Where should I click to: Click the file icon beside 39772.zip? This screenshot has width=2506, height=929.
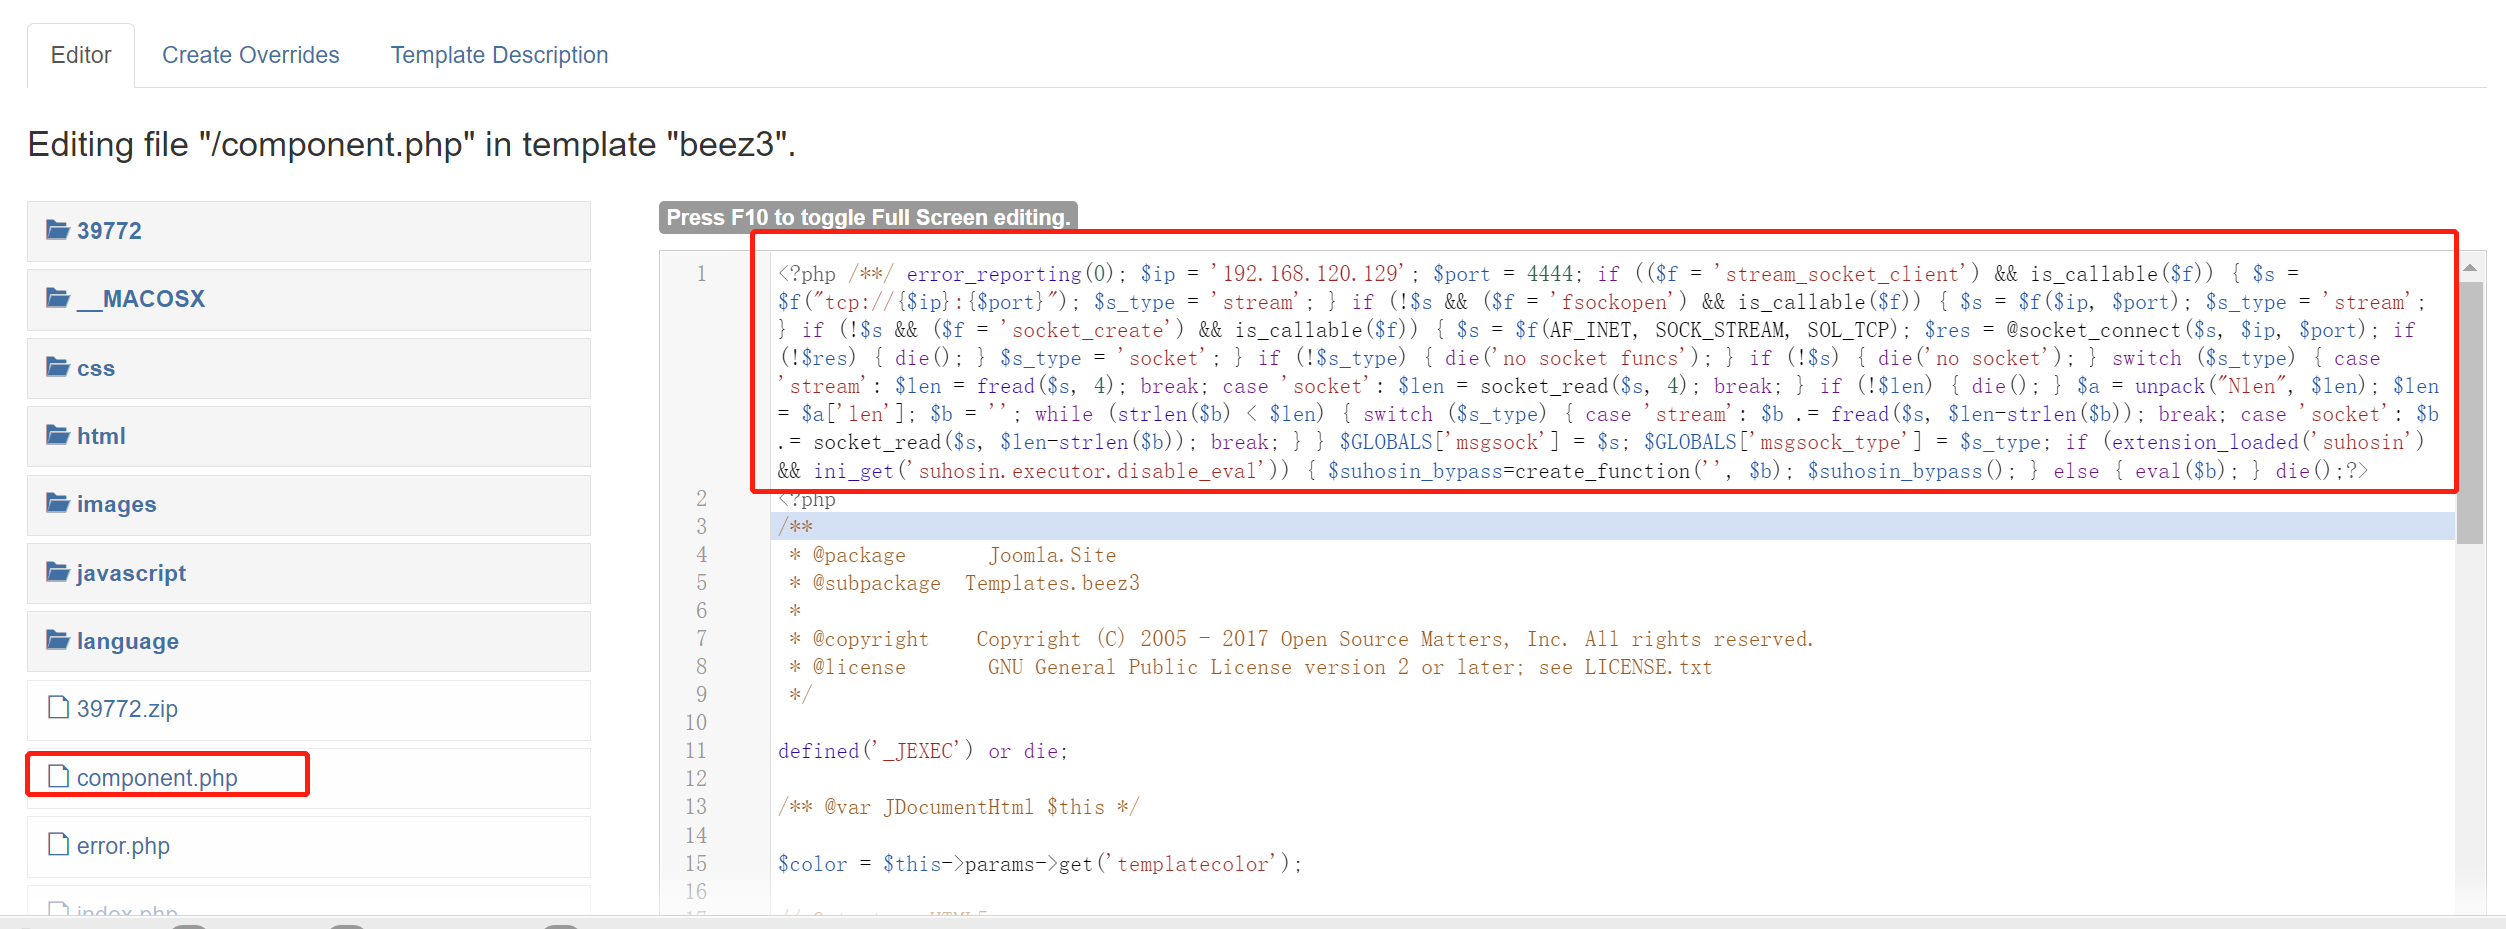[x=58, y=707]
